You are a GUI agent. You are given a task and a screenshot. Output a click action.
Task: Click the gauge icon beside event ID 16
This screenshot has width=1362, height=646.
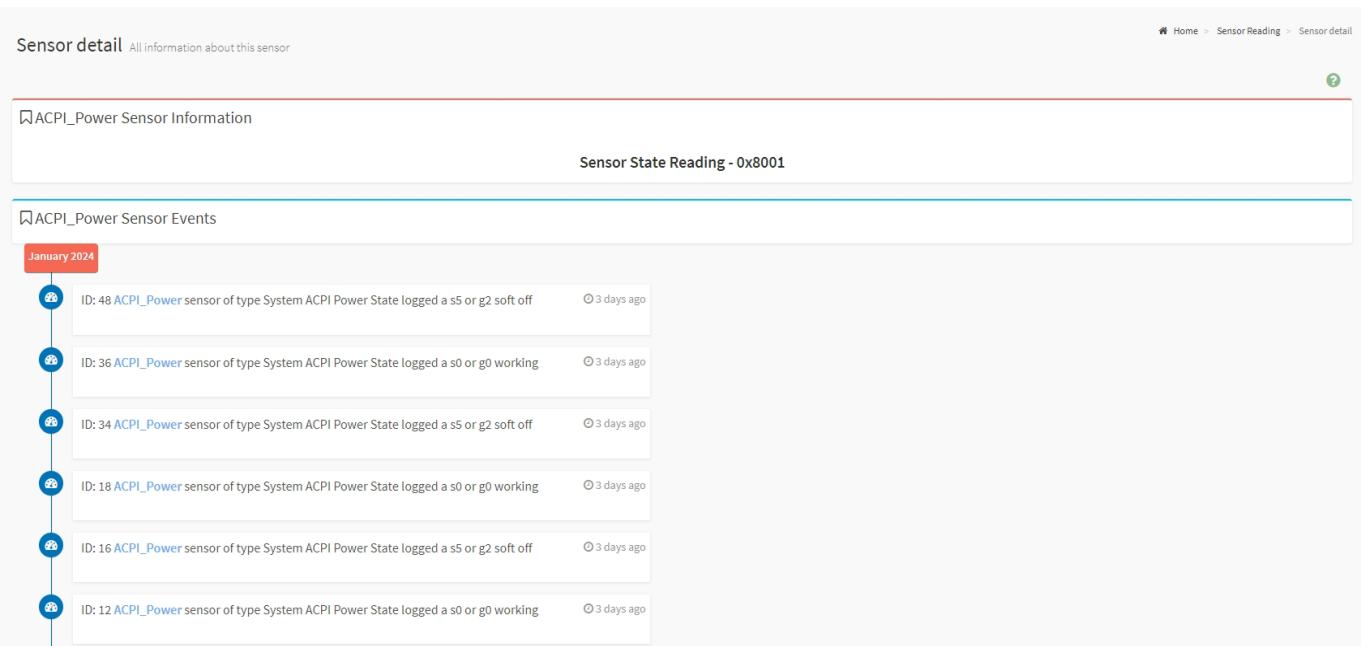point(51,545)
